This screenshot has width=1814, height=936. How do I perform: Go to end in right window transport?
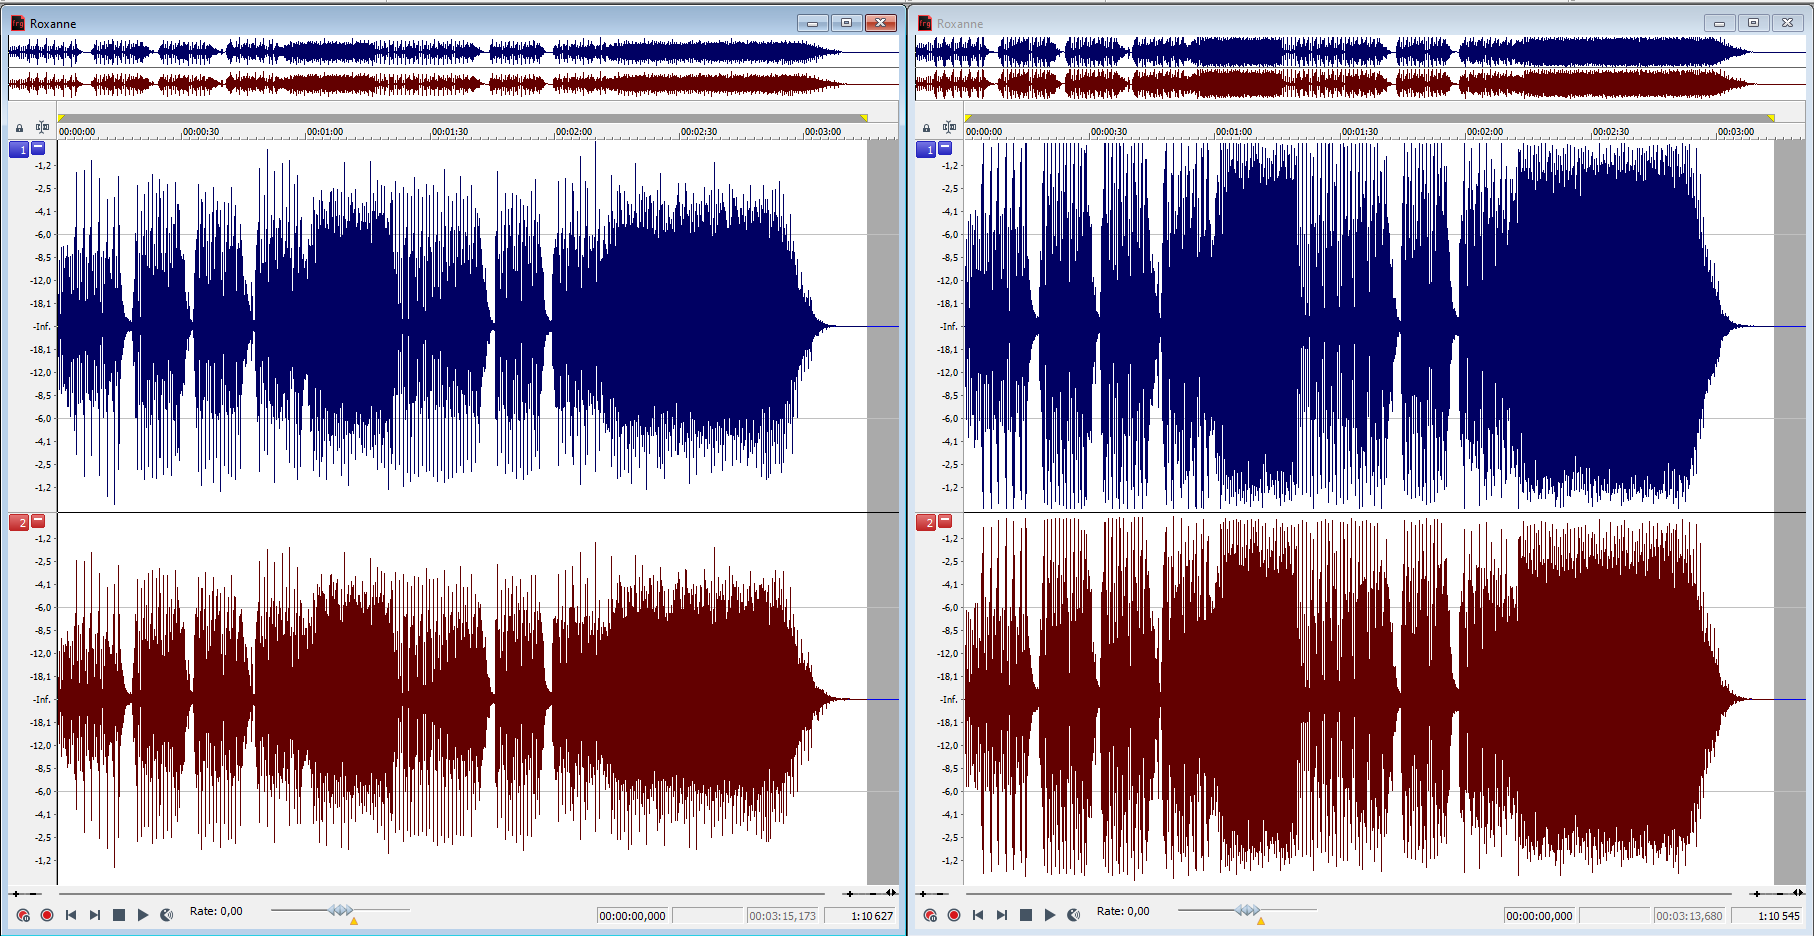point(1002,915)
